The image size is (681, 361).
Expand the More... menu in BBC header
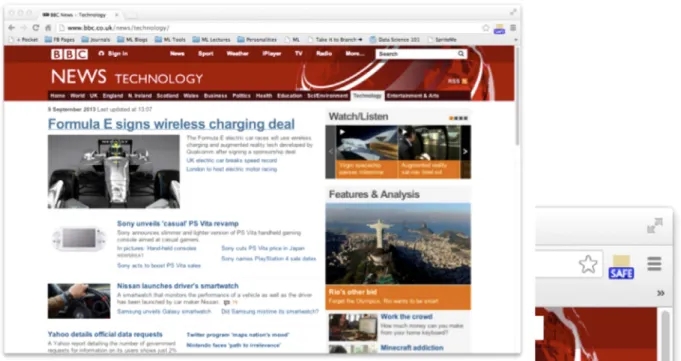(355, 53)
